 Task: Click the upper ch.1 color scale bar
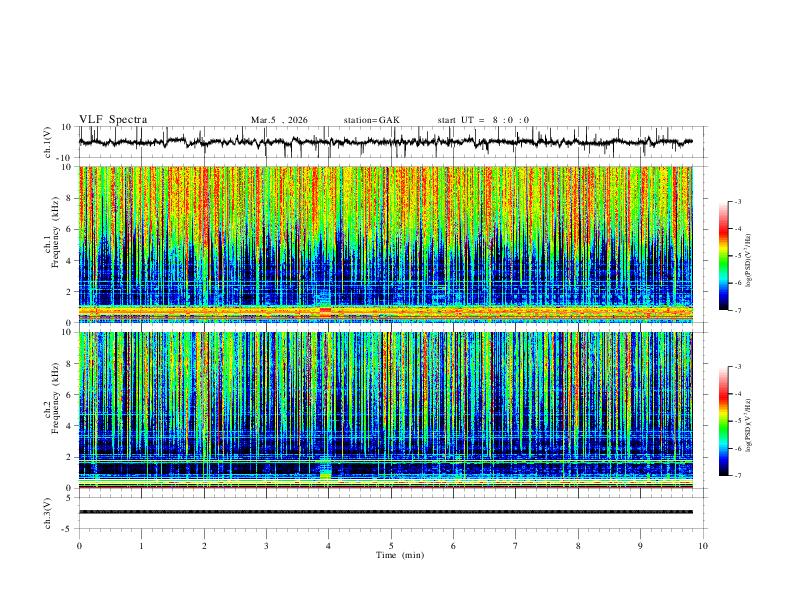pyautogui.click(x=723, y=256)
